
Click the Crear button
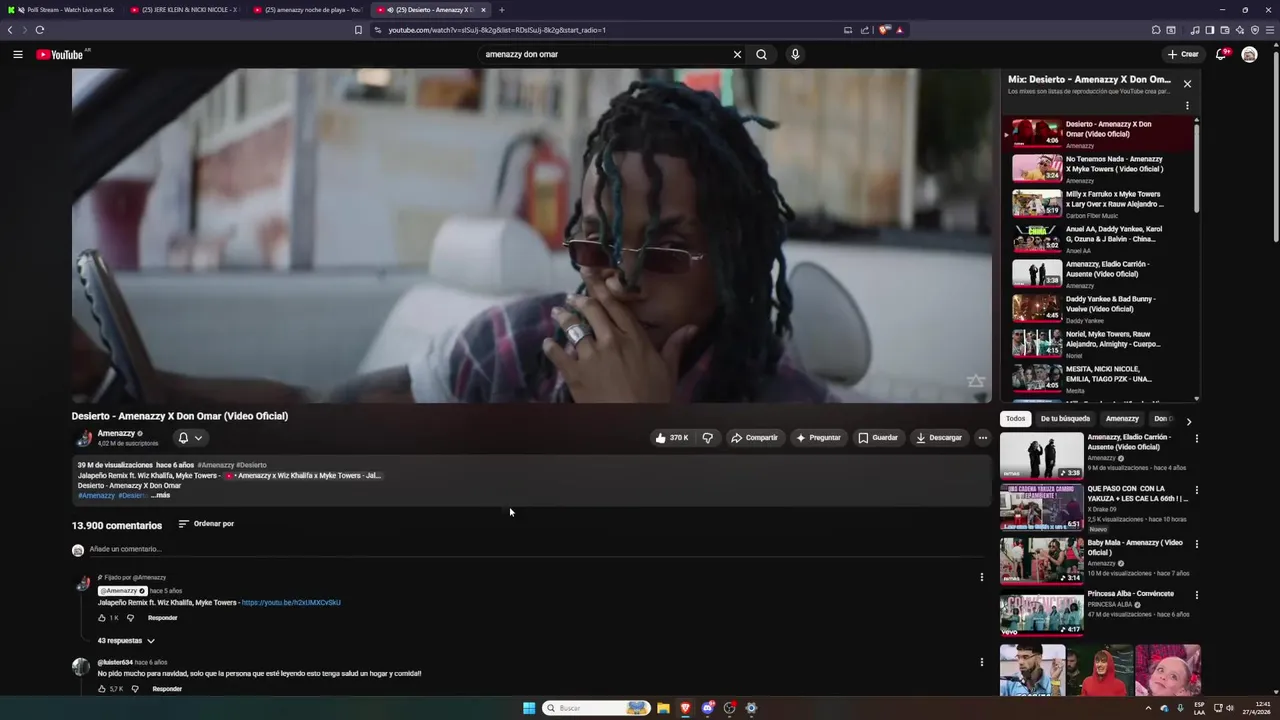click(x=1182, y=54)
